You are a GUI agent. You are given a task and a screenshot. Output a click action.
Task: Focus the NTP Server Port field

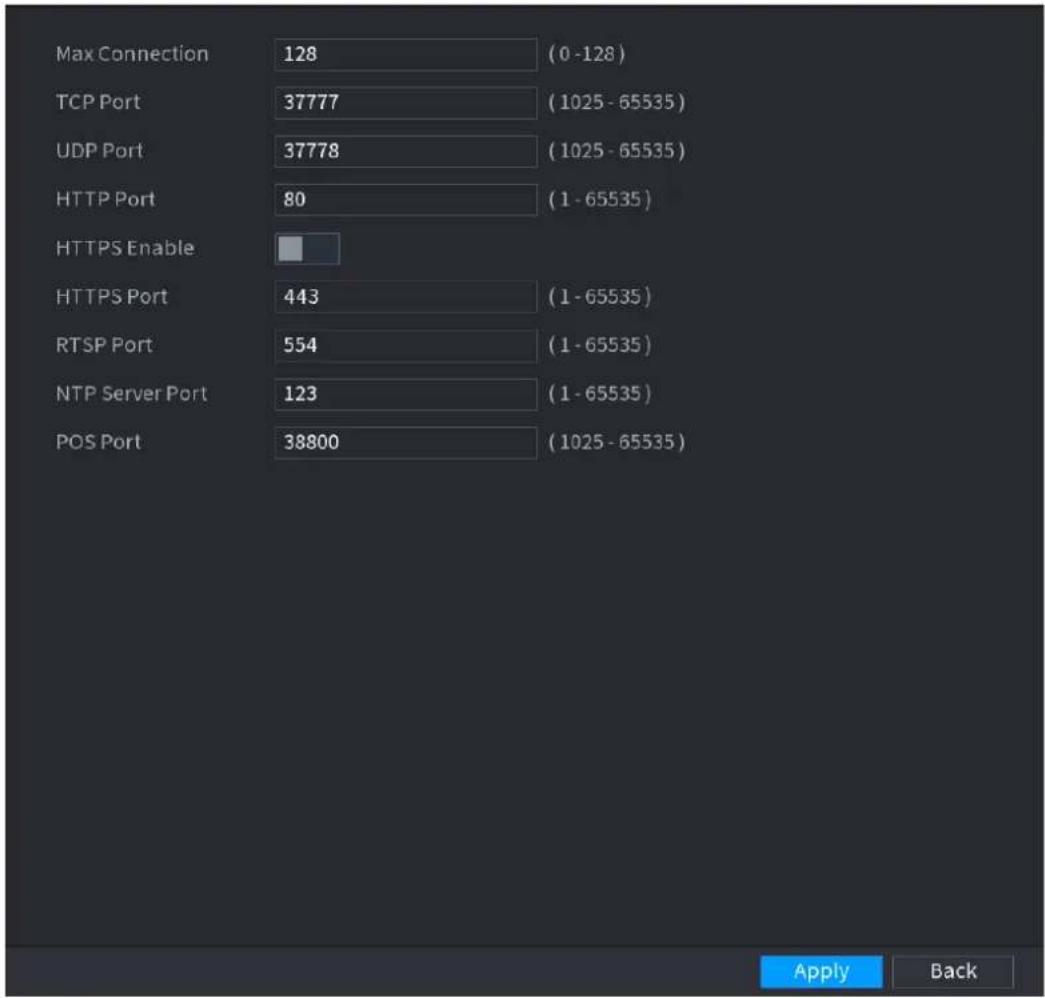pos(405,394)
